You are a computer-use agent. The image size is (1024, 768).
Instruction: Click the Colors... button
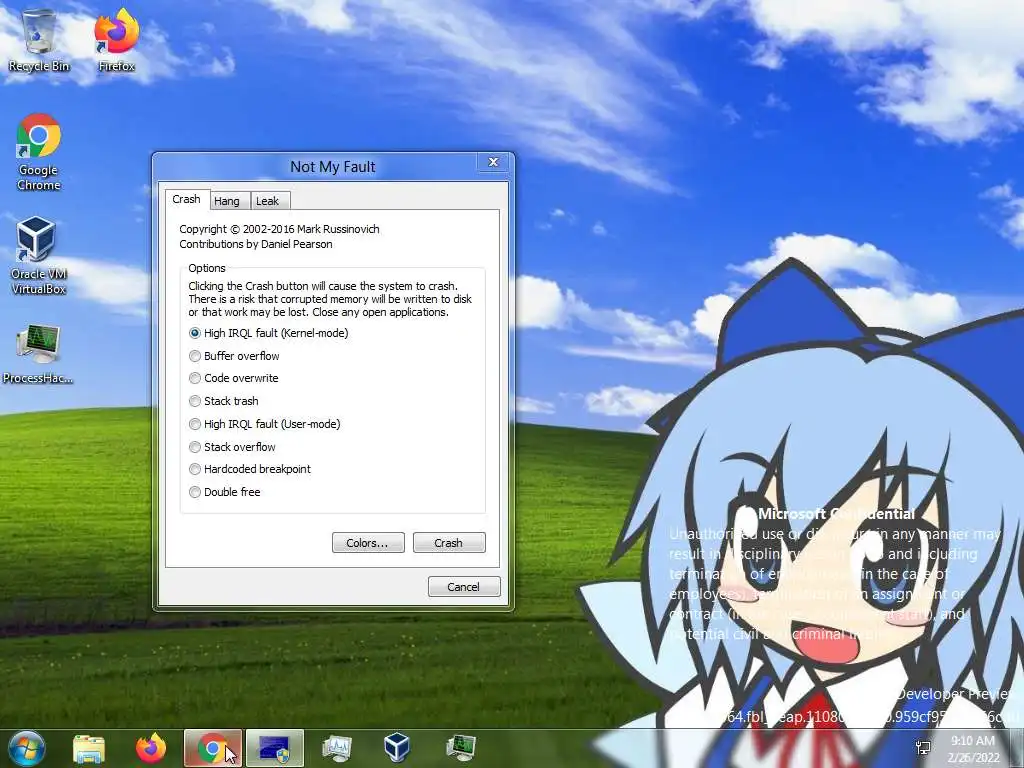point(368,543)
